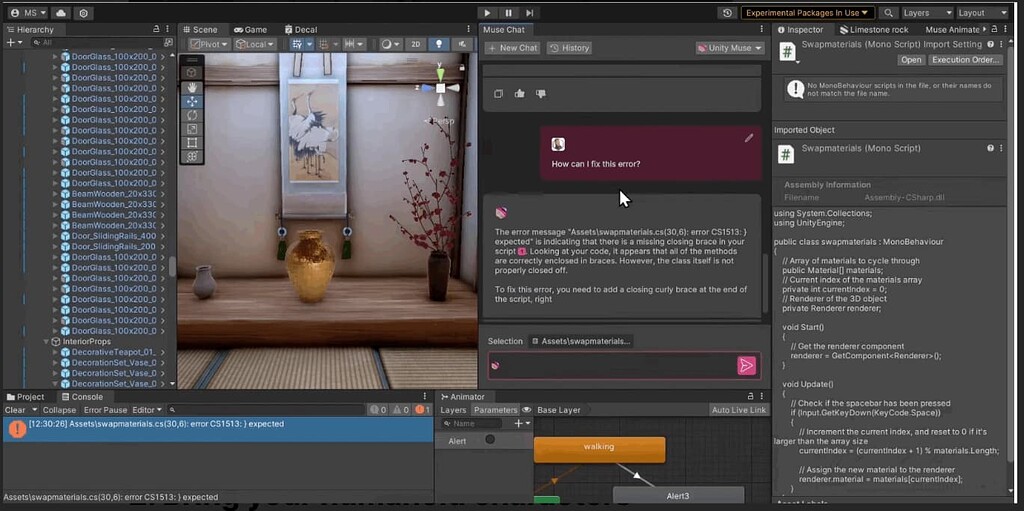Screen dimensions: 1024x511
Task: Open Hierarchy panel kebab menu
Action: click(168, 29)
